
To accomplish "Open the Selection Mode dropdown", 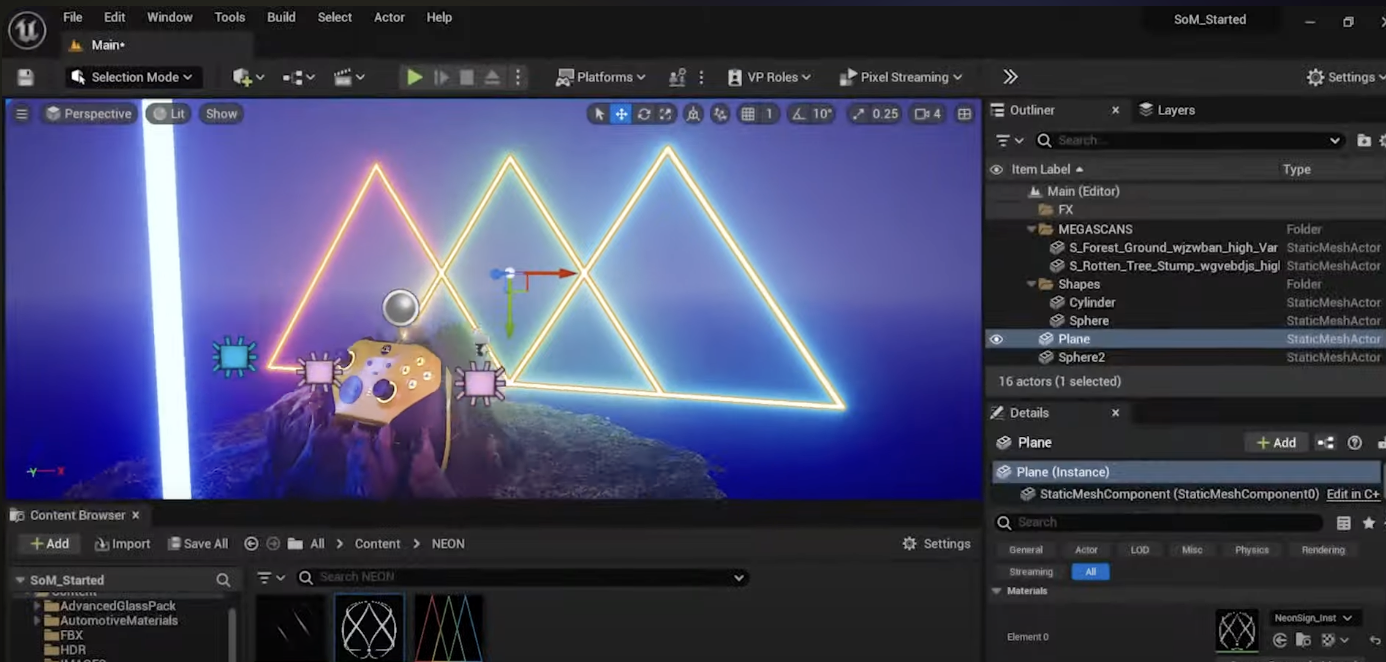I will tap(133, 77).
